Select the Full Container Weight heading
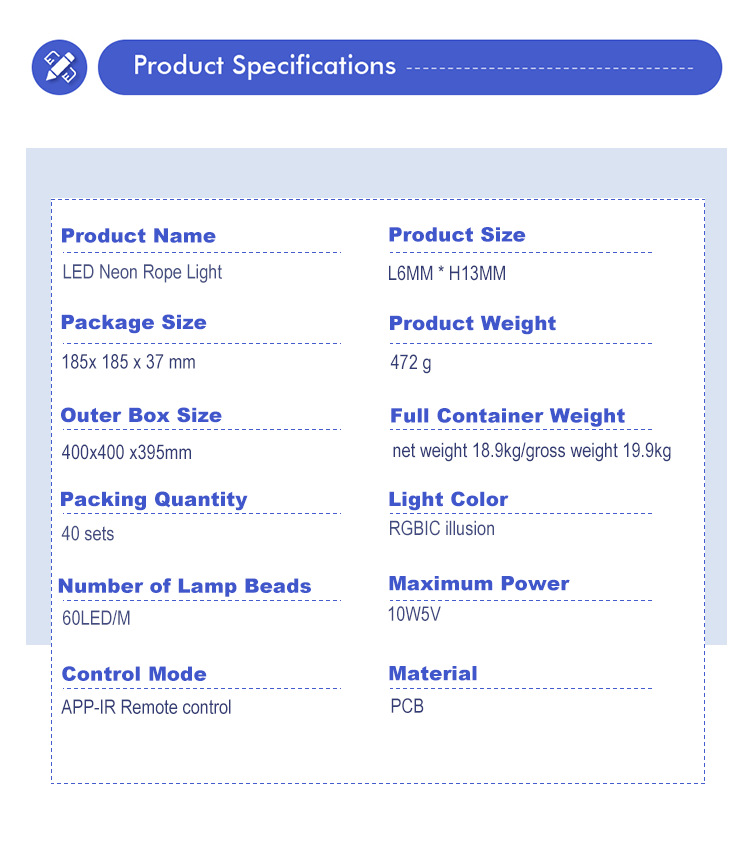Viewport: 750px width, 865px height. pos(507,416)
